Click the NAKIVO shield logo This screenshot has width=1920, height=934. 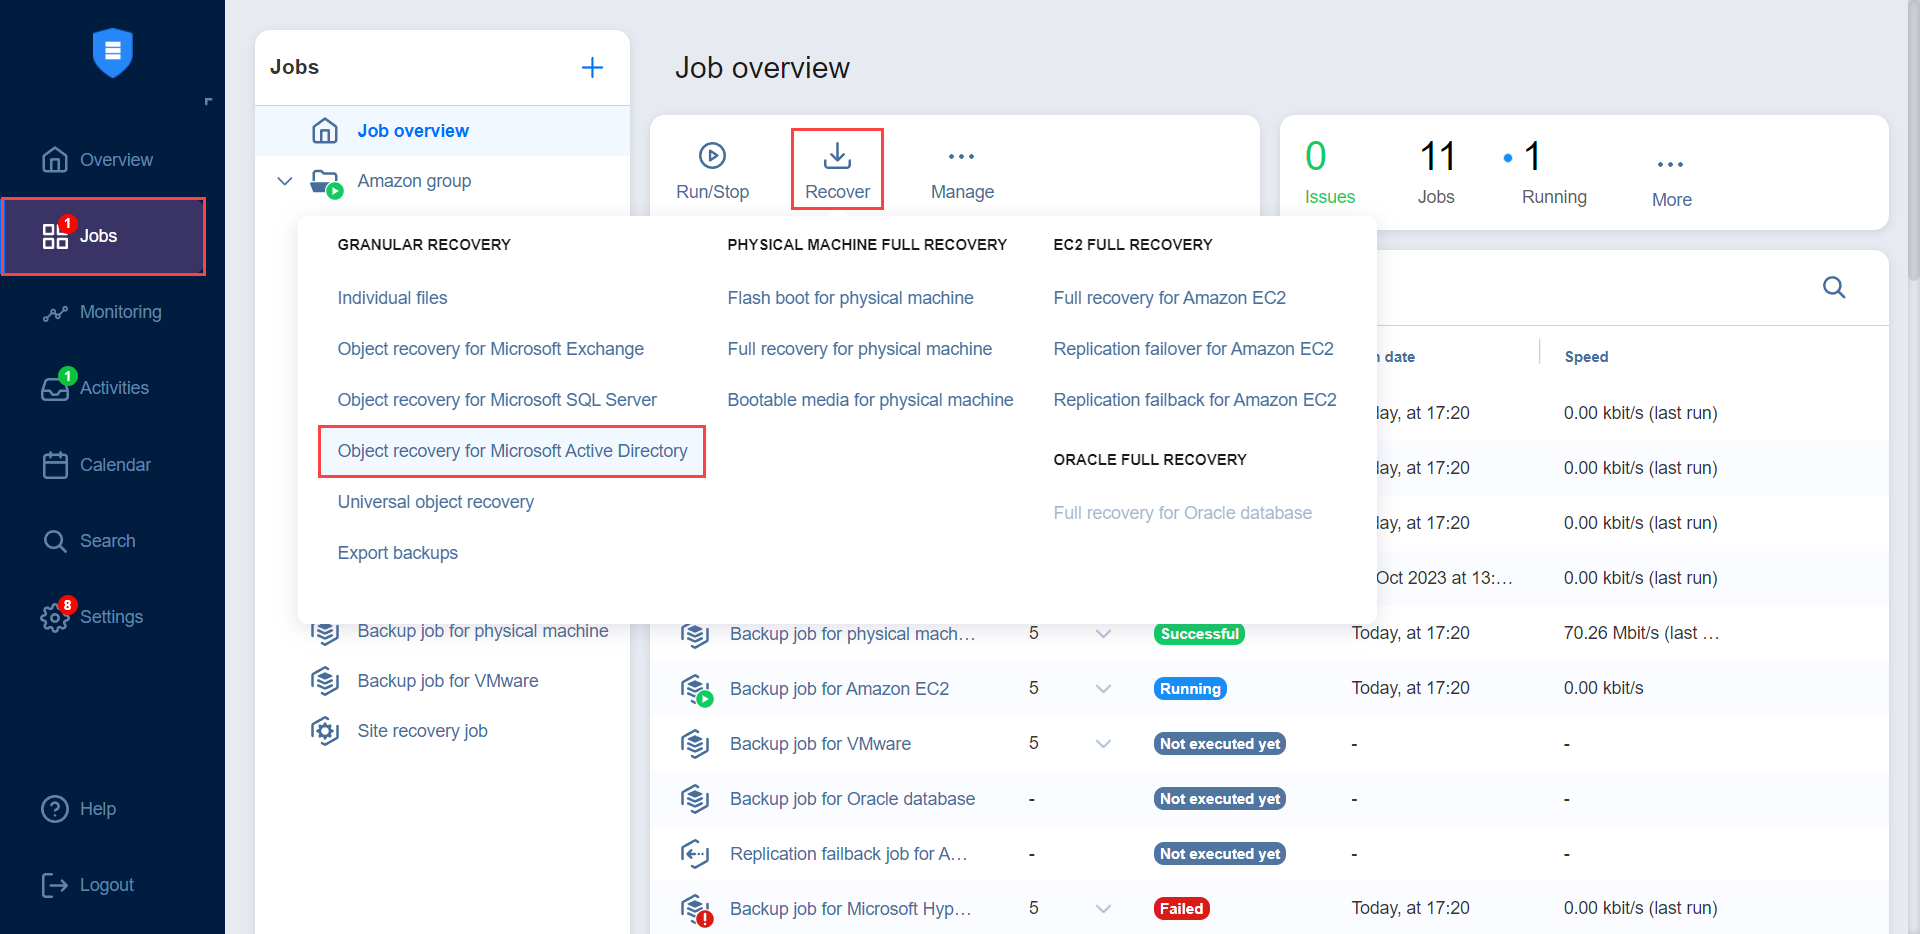[x=113, y=52]
